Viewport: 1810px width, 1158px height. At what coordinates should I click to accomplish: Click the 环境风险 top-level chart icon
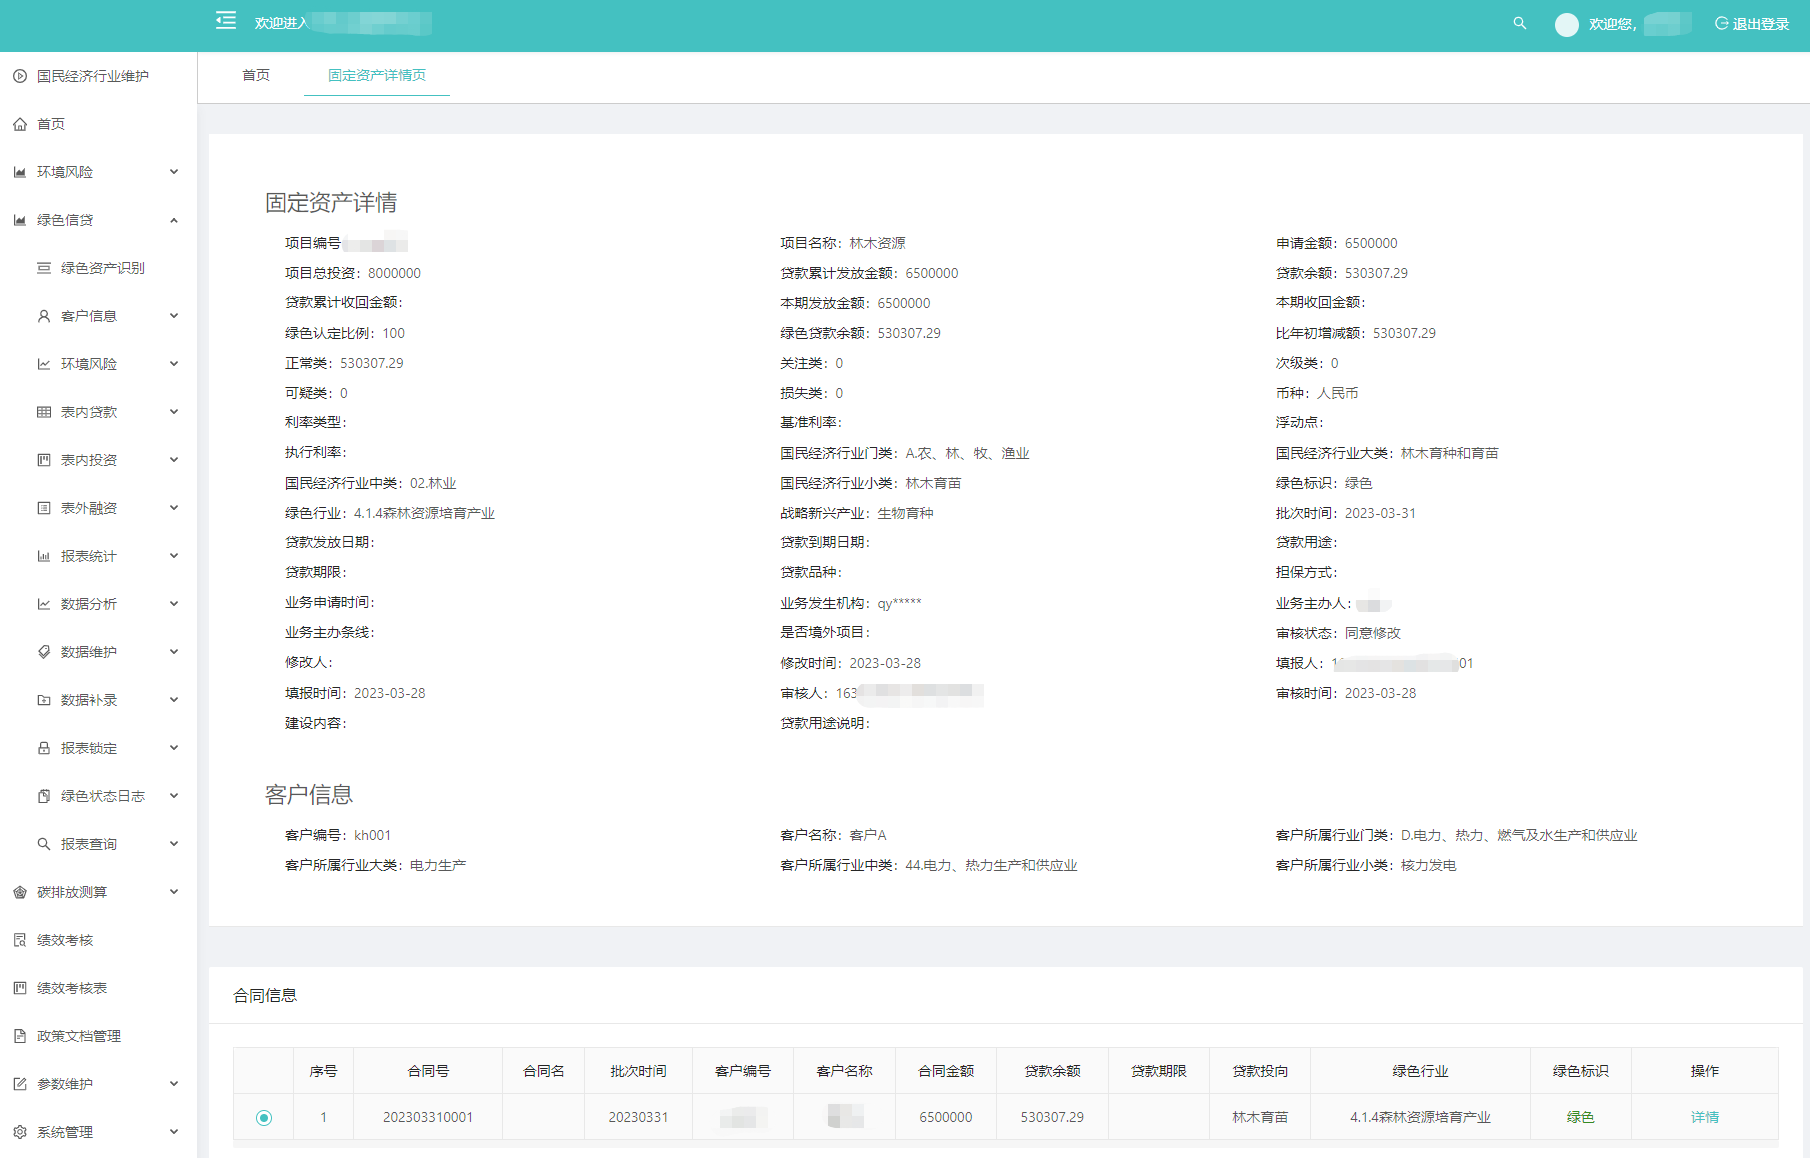point(20,172)
